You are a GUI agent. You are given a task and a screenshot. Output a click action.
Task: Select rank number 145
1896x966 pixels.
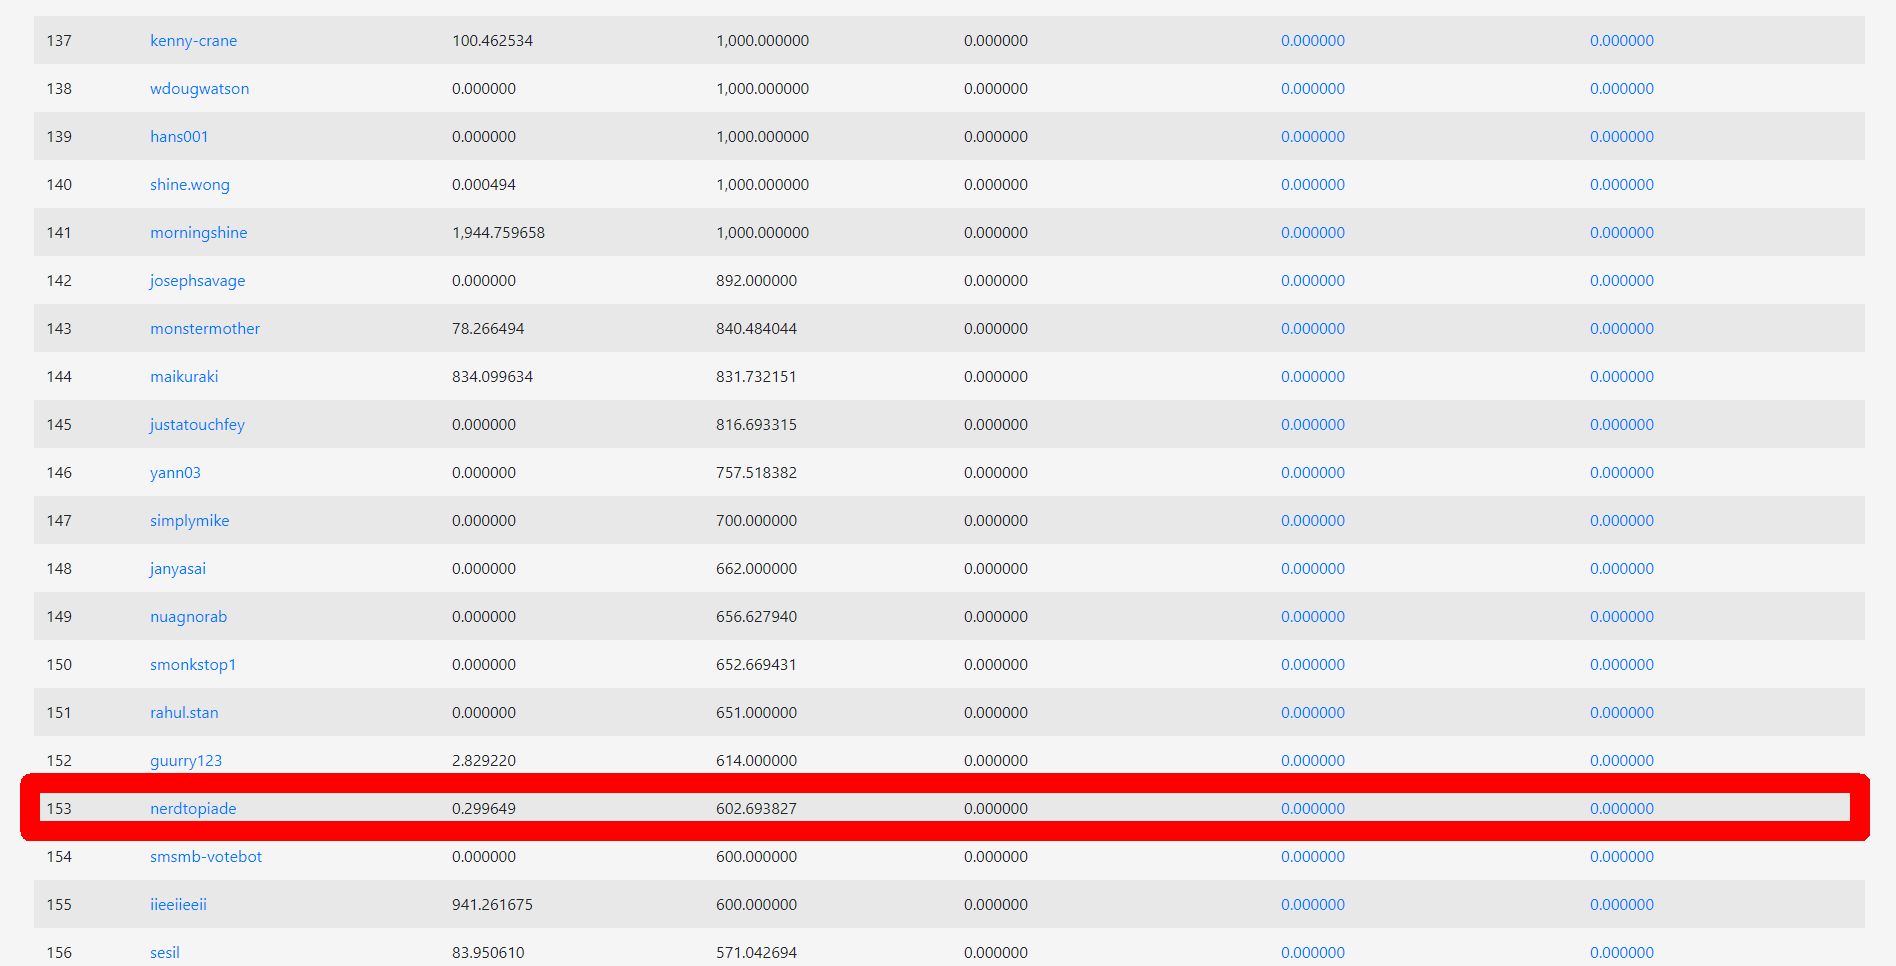[59, 425]
